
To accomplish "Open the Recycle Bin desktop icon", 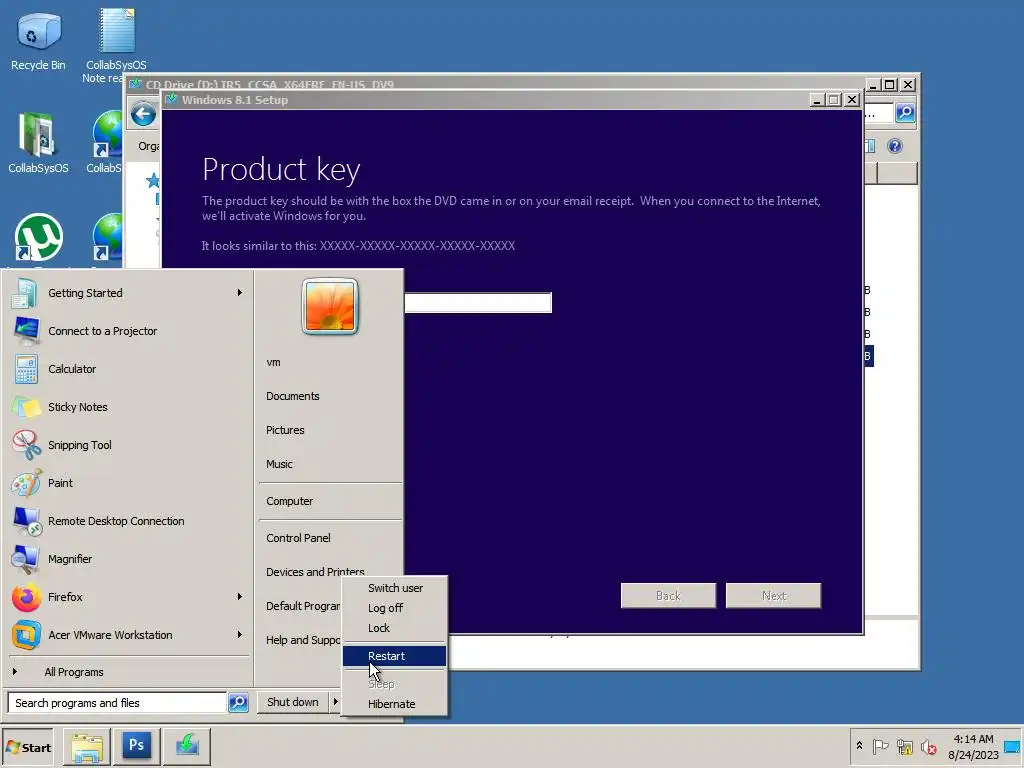I will [38, 40].
